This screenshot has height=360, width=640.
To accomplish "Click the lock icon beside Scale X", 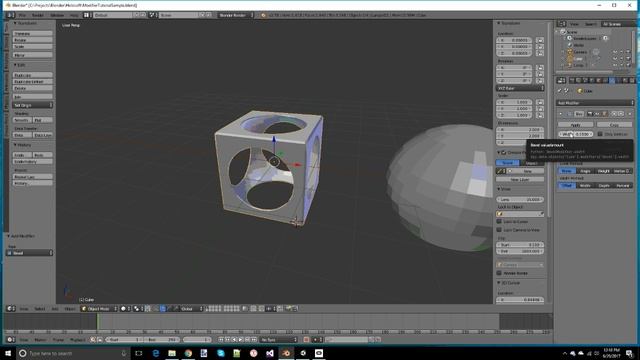I will click(540, 102).
